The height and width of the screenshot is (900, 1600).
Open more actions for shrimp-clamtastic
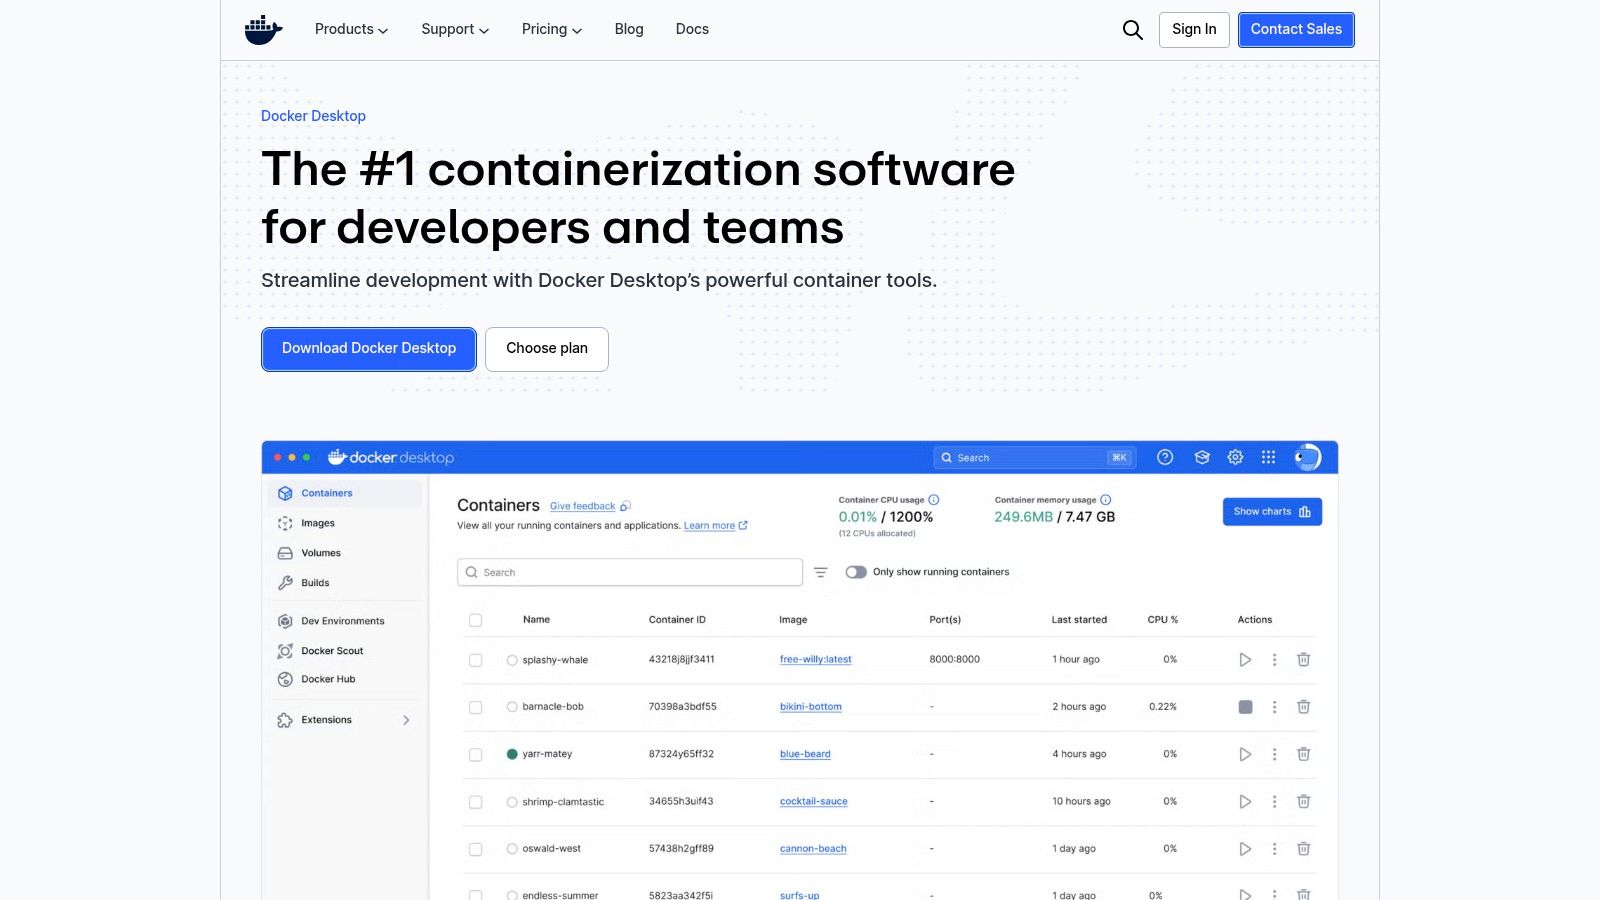pyautogui.click(x=1274, y=801)
